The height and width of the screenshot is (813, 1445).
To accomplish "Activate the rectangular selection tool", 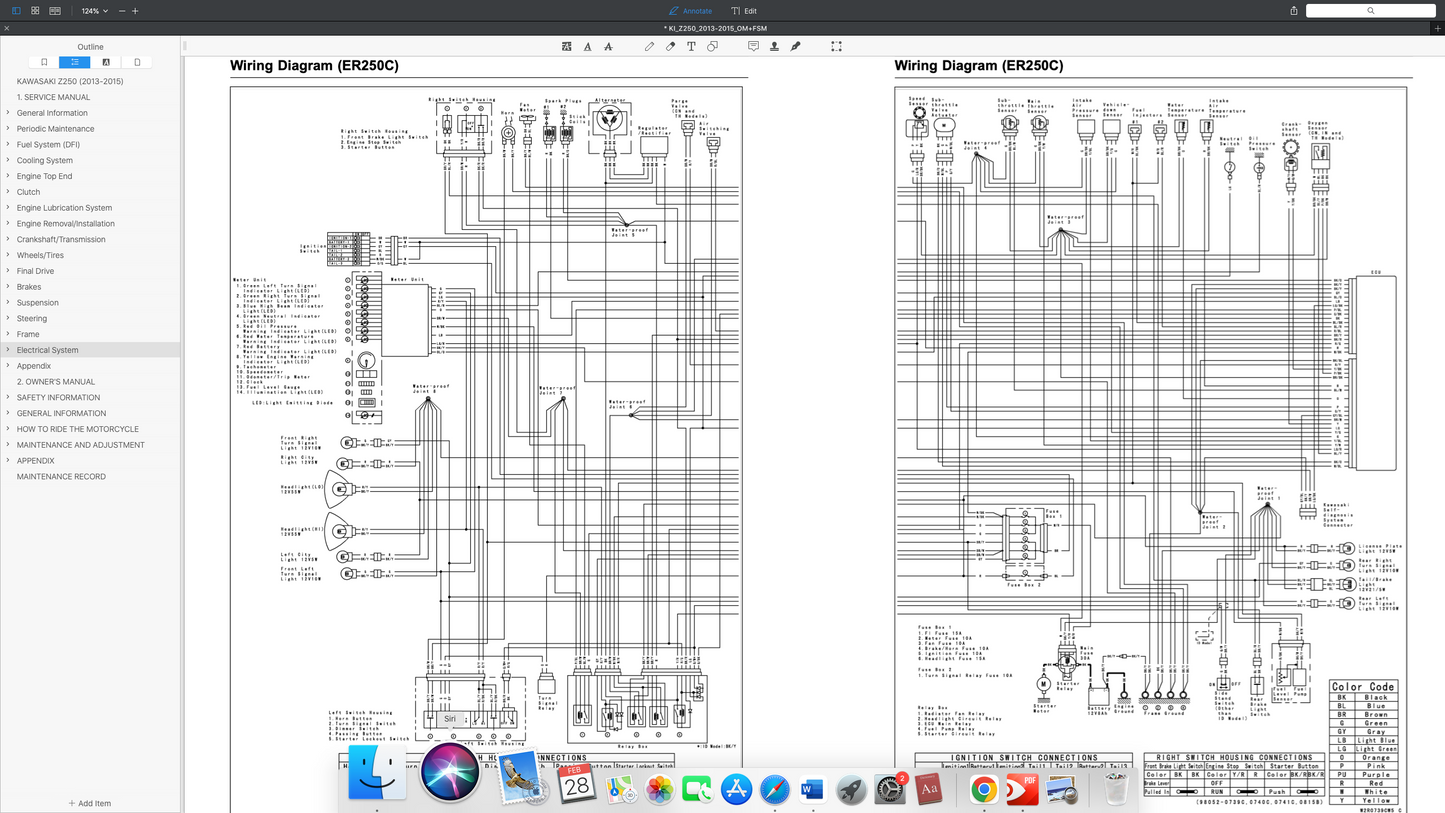I will tap(836, 46).
